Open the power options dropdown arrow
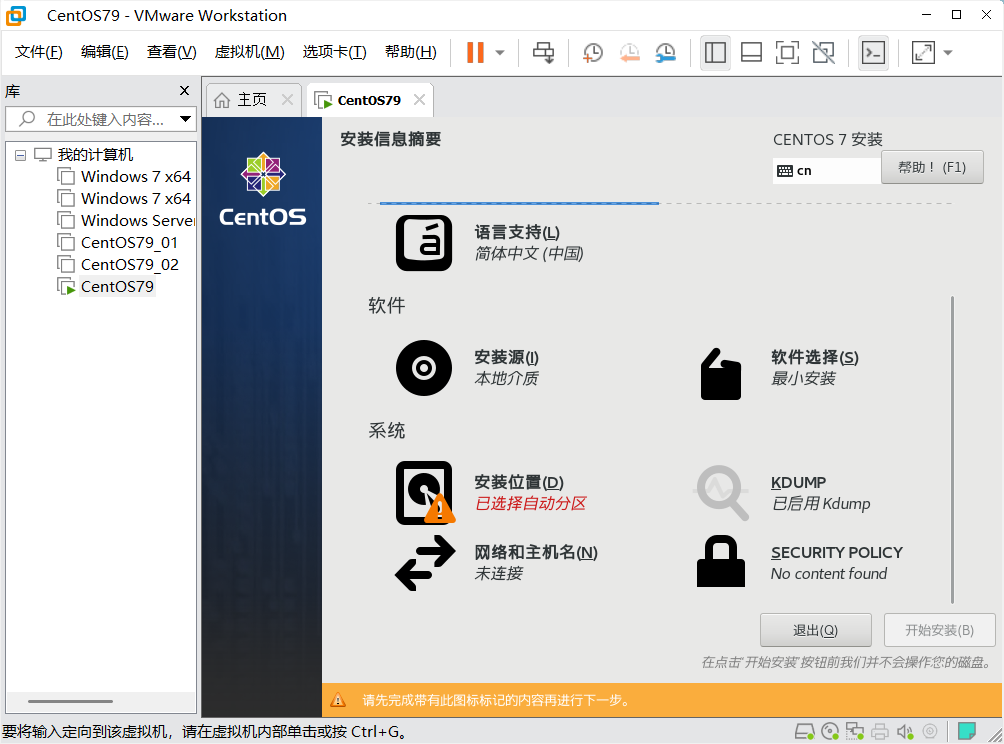 pyautogui.click(x=500, y=53)
